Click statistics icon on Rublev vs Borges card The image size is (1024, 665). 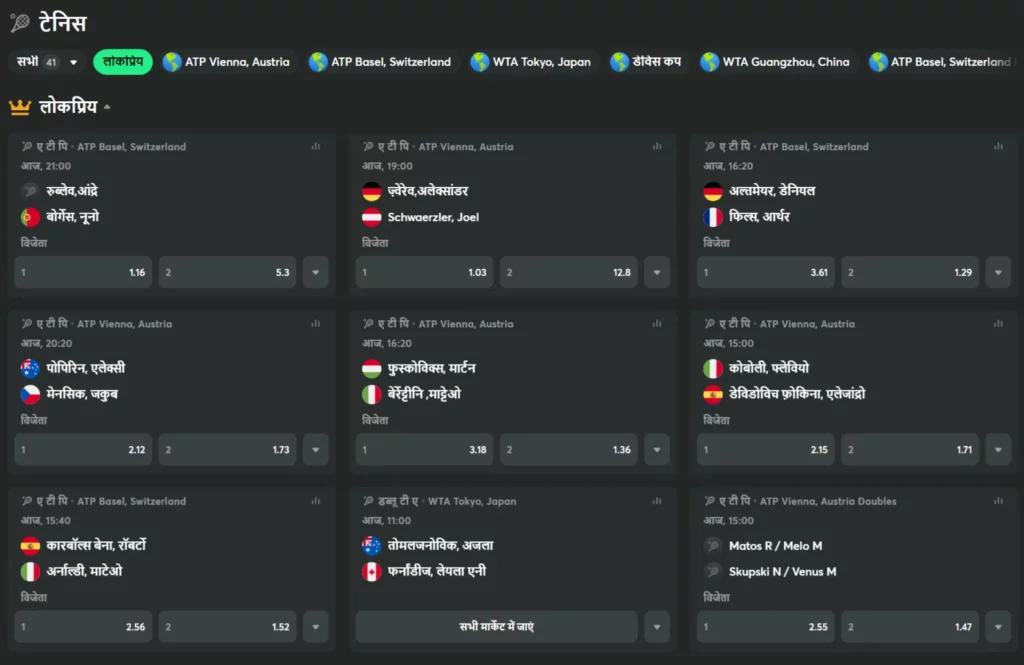coord(316,146)
